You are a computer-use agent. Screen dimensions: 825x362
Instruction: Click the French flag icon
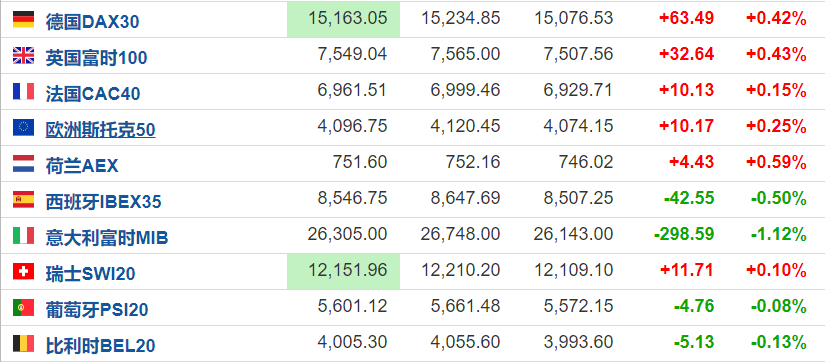pyautogui.click(x=24, y=92)
